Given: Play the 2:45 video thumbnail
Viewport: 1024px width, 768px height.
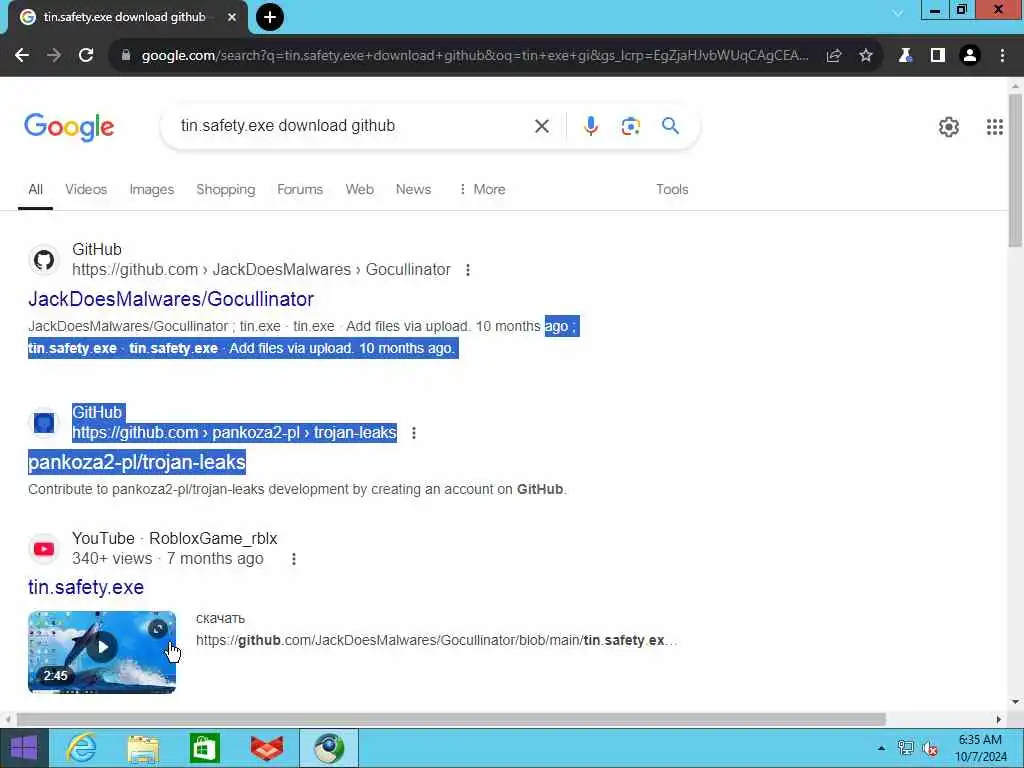Looking at the screenshot, I should 102,652.
